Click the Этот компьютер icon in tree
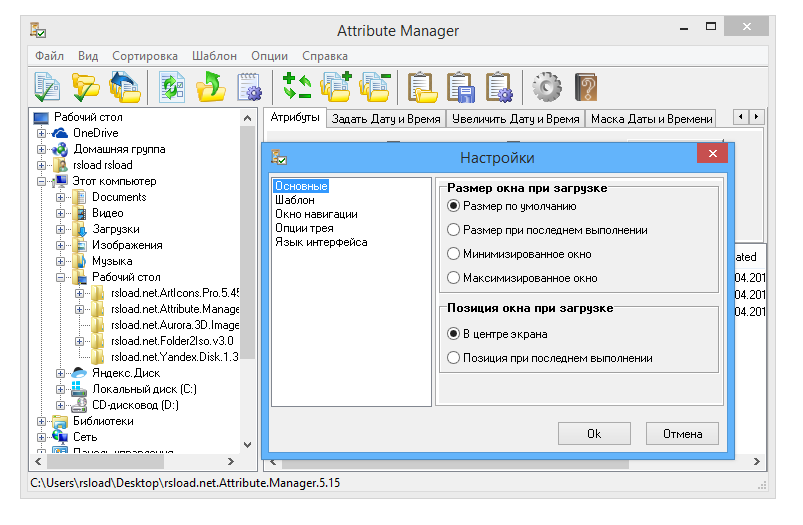The height and width of the screenshot is (525, 803). pos(60,181)
